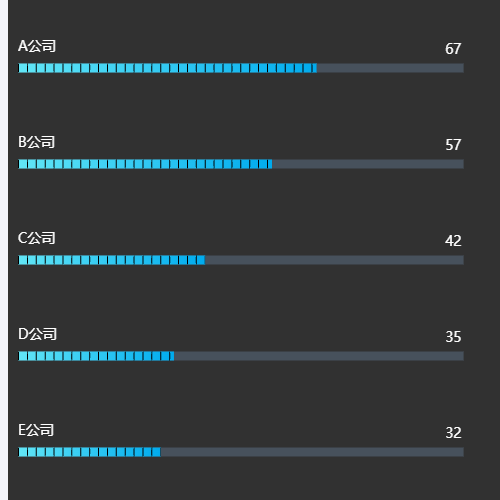Click the gray unfilled part of A公司 bar
Viewport: 500px width, 500px height.
(x=390, y=68)
